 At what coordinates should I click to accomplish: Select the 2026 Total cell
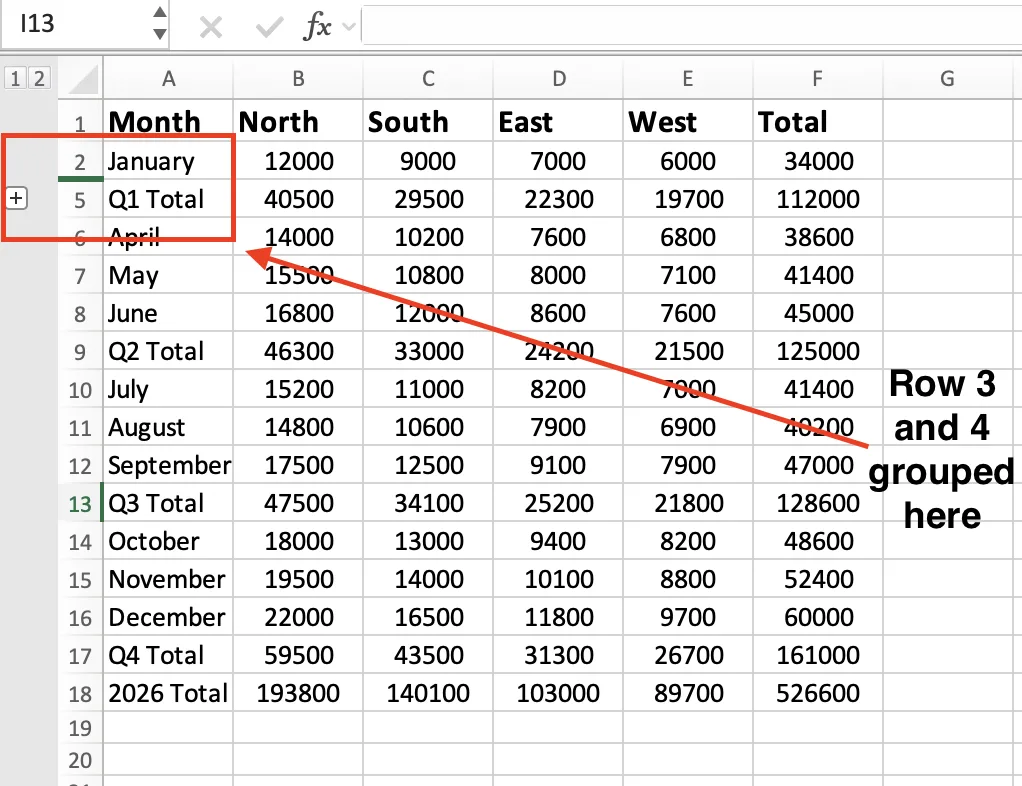point(168,693)
